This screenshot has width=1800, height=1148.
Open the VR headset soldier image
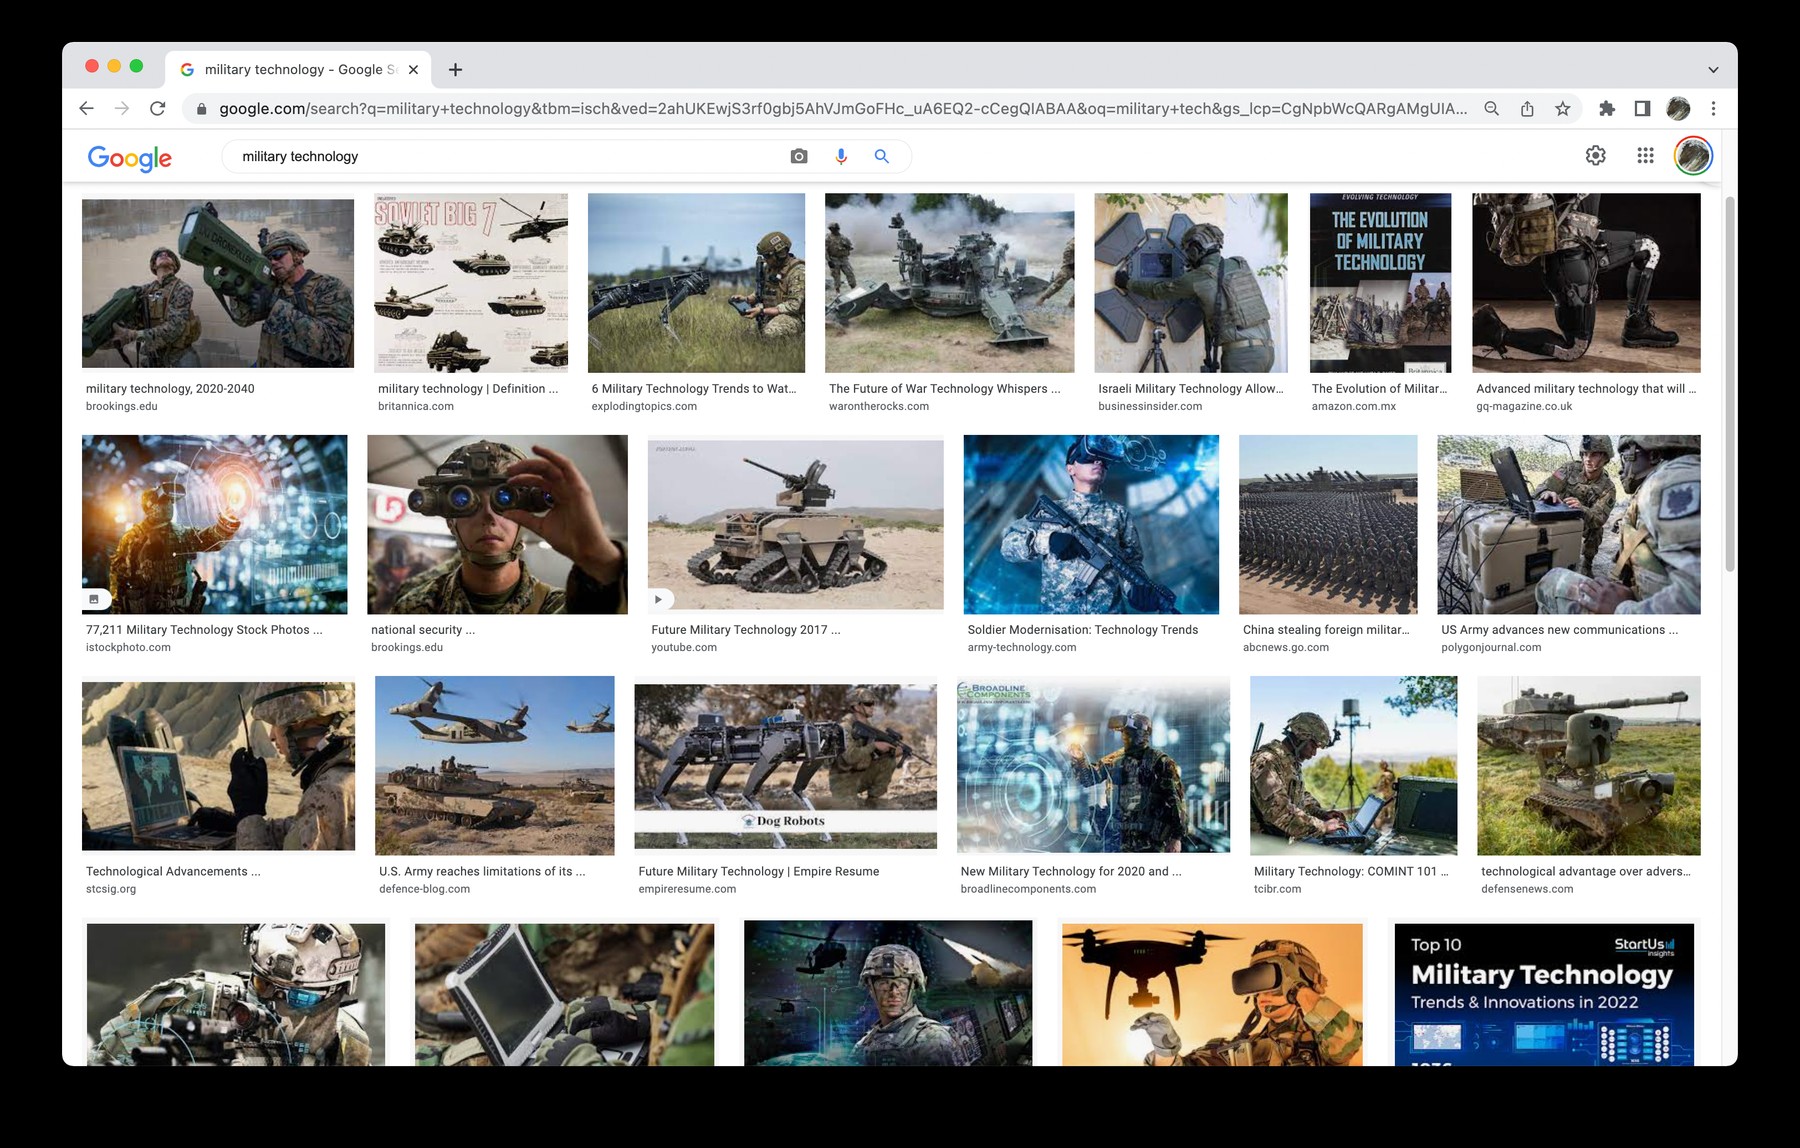pos(1091,524)
